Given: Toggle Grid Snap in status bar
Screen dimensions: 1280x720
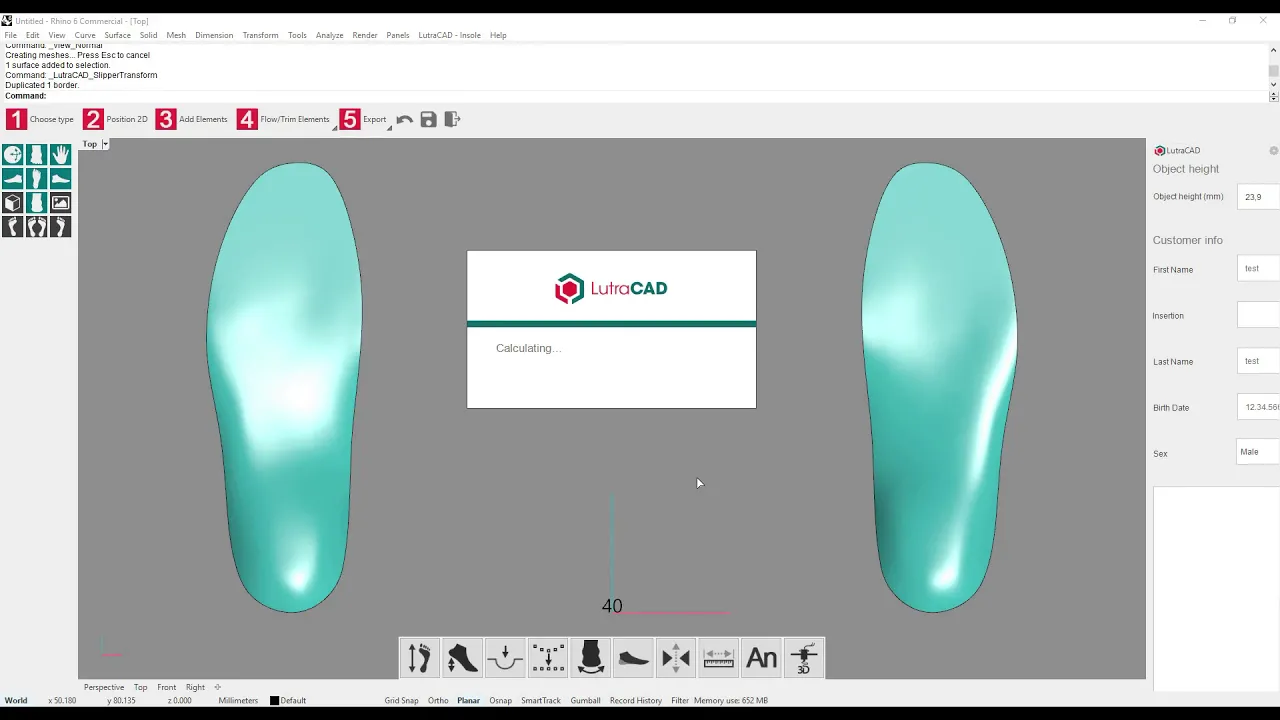Looking at the screenshot, I should 401,700.
